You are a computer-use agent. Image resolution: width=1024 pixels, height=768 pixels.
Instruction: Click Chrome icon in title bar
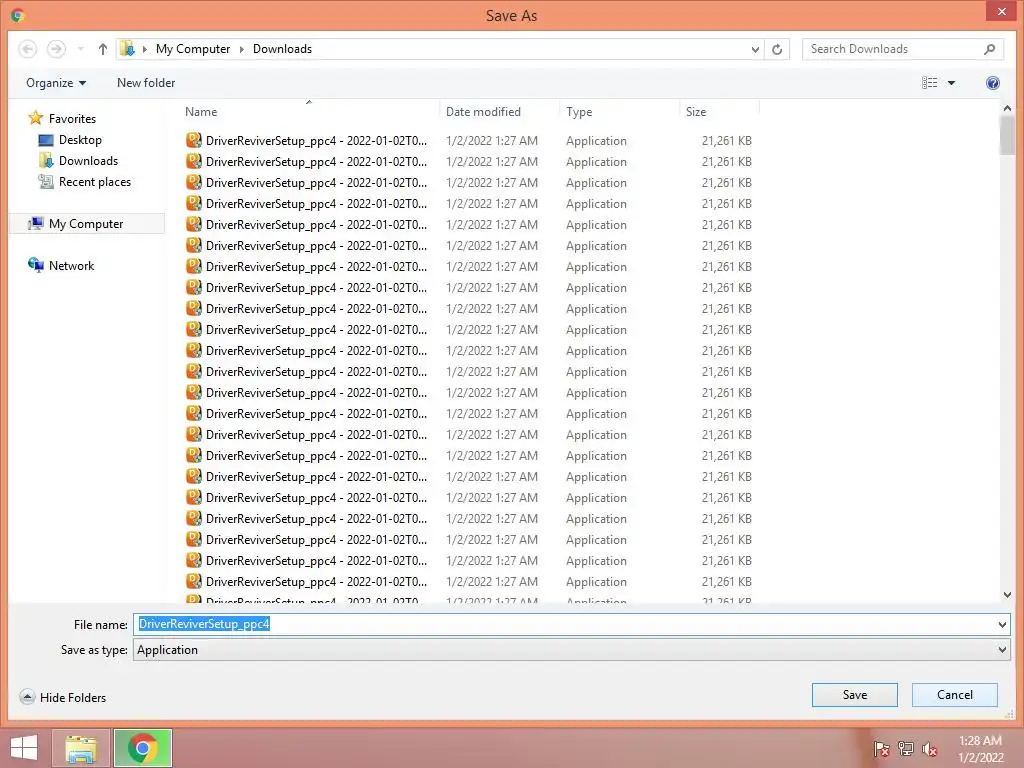coord(18,15)
